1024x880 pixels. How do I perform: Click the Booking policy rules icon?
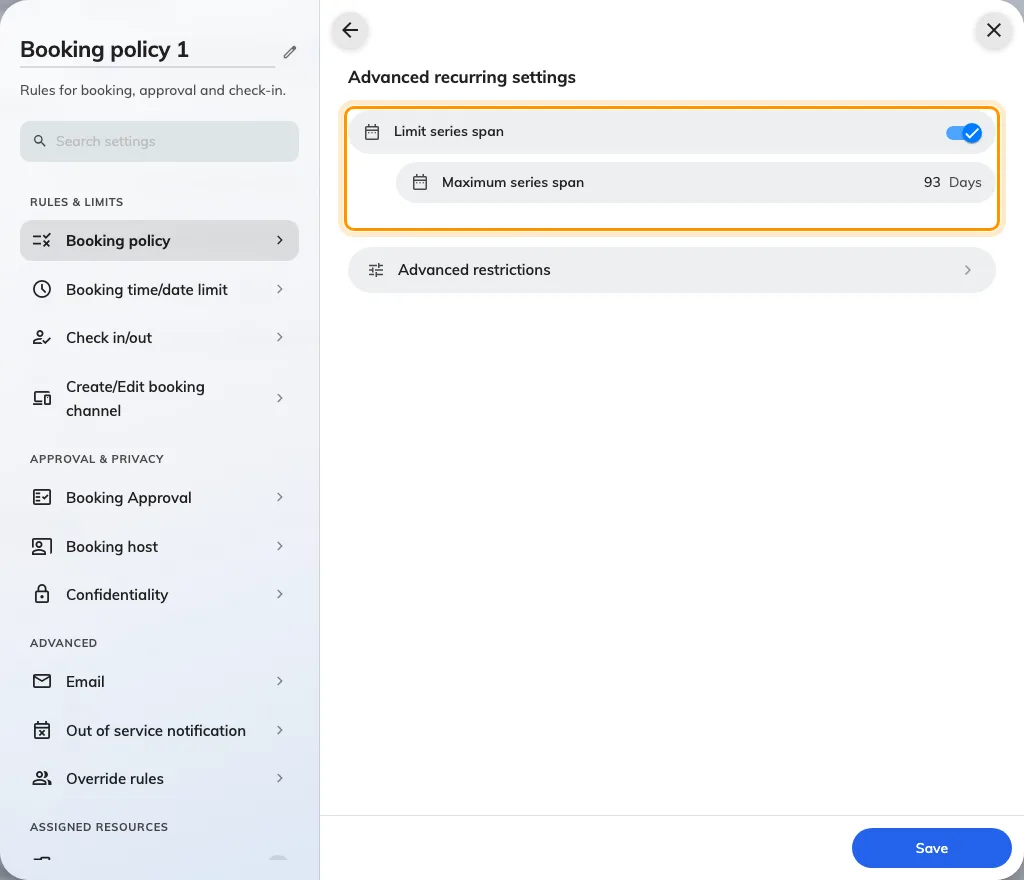(42, 240)
